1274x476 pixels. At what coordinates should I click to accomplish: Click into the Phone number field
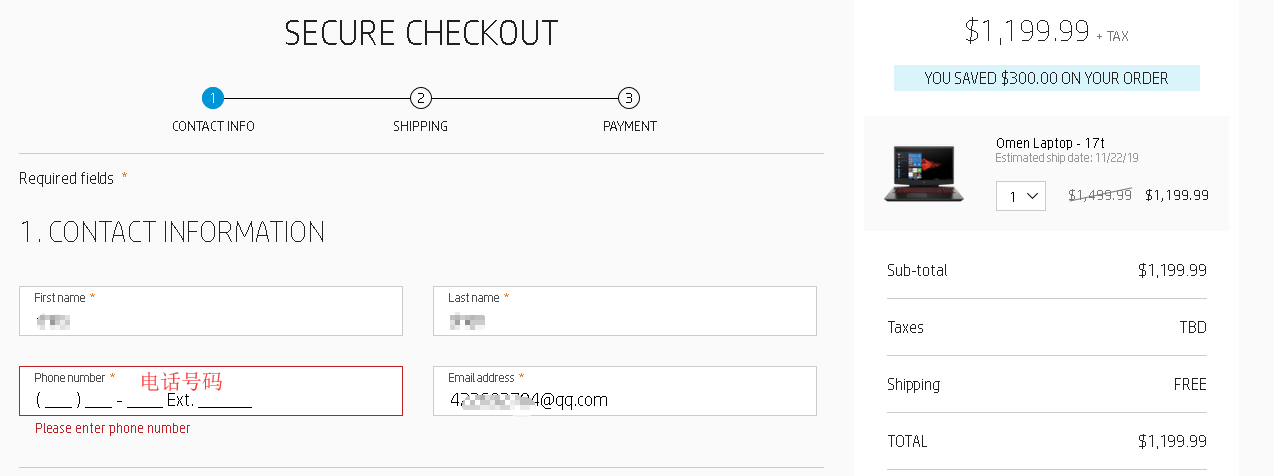point(210,400)
